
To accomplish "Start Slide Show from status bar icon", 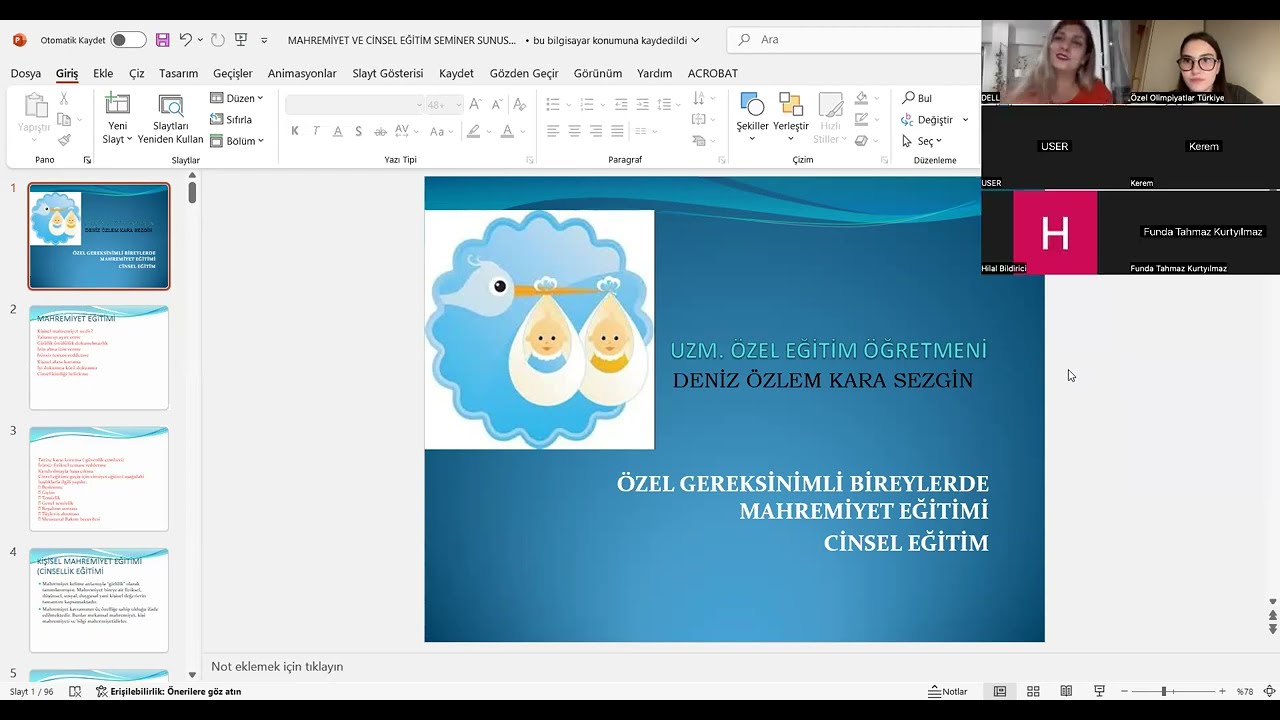I will click(x=1099, y=691).
